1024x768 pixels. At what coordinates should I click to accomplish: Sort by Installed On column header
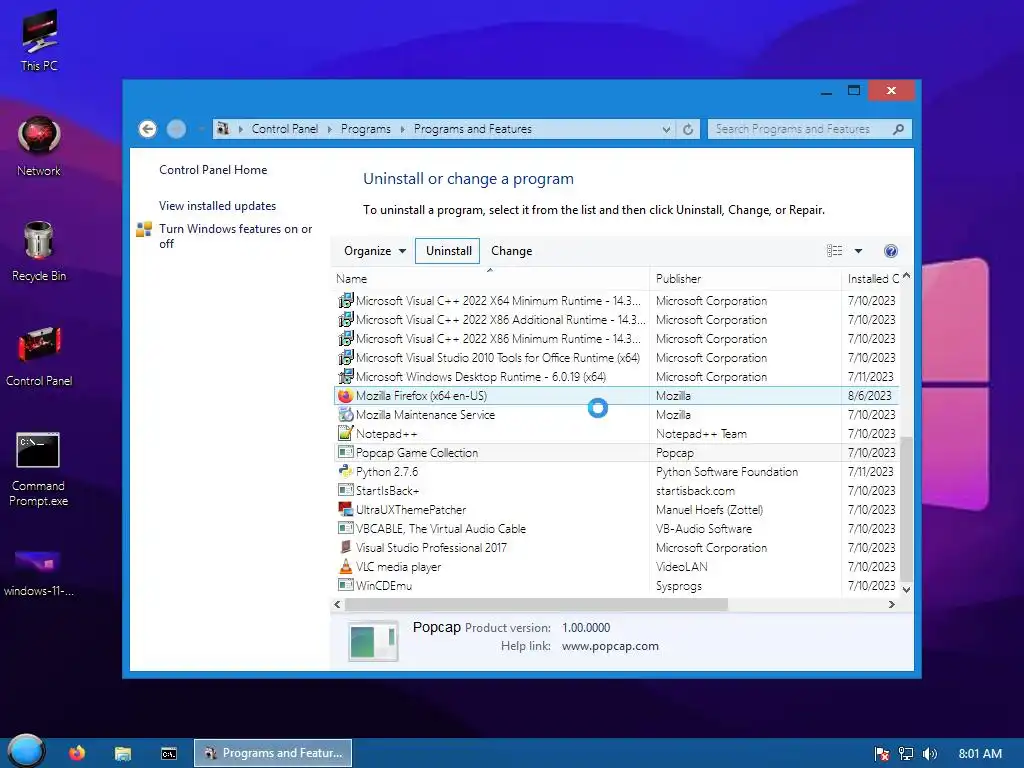click(871, 279)
